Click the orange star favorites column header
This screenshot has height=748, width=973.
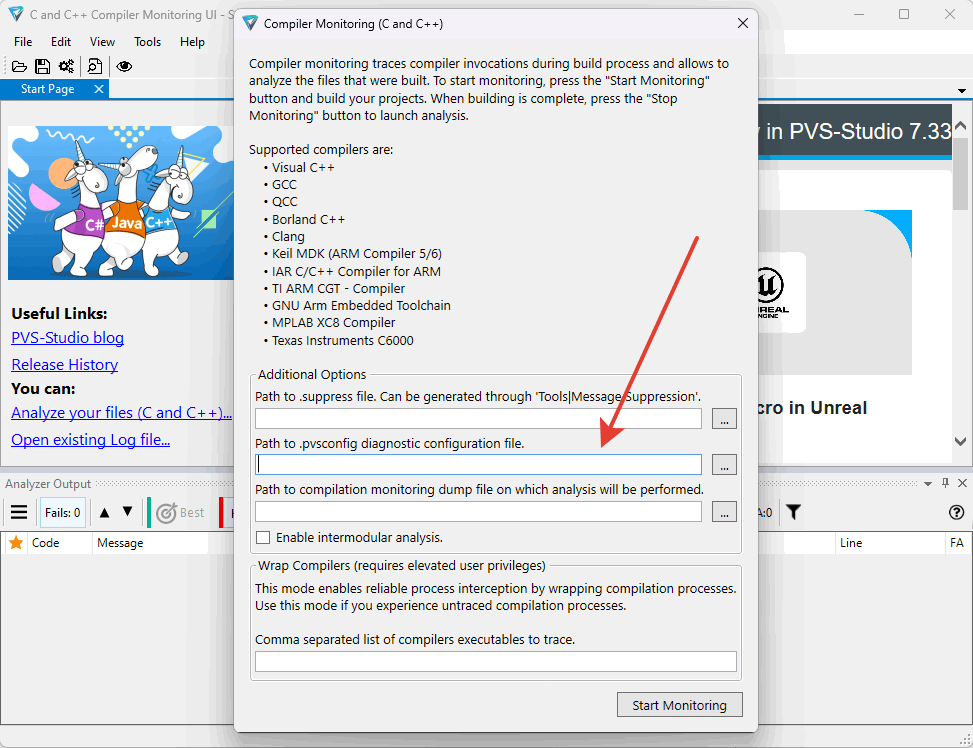[x=16, y=543]
